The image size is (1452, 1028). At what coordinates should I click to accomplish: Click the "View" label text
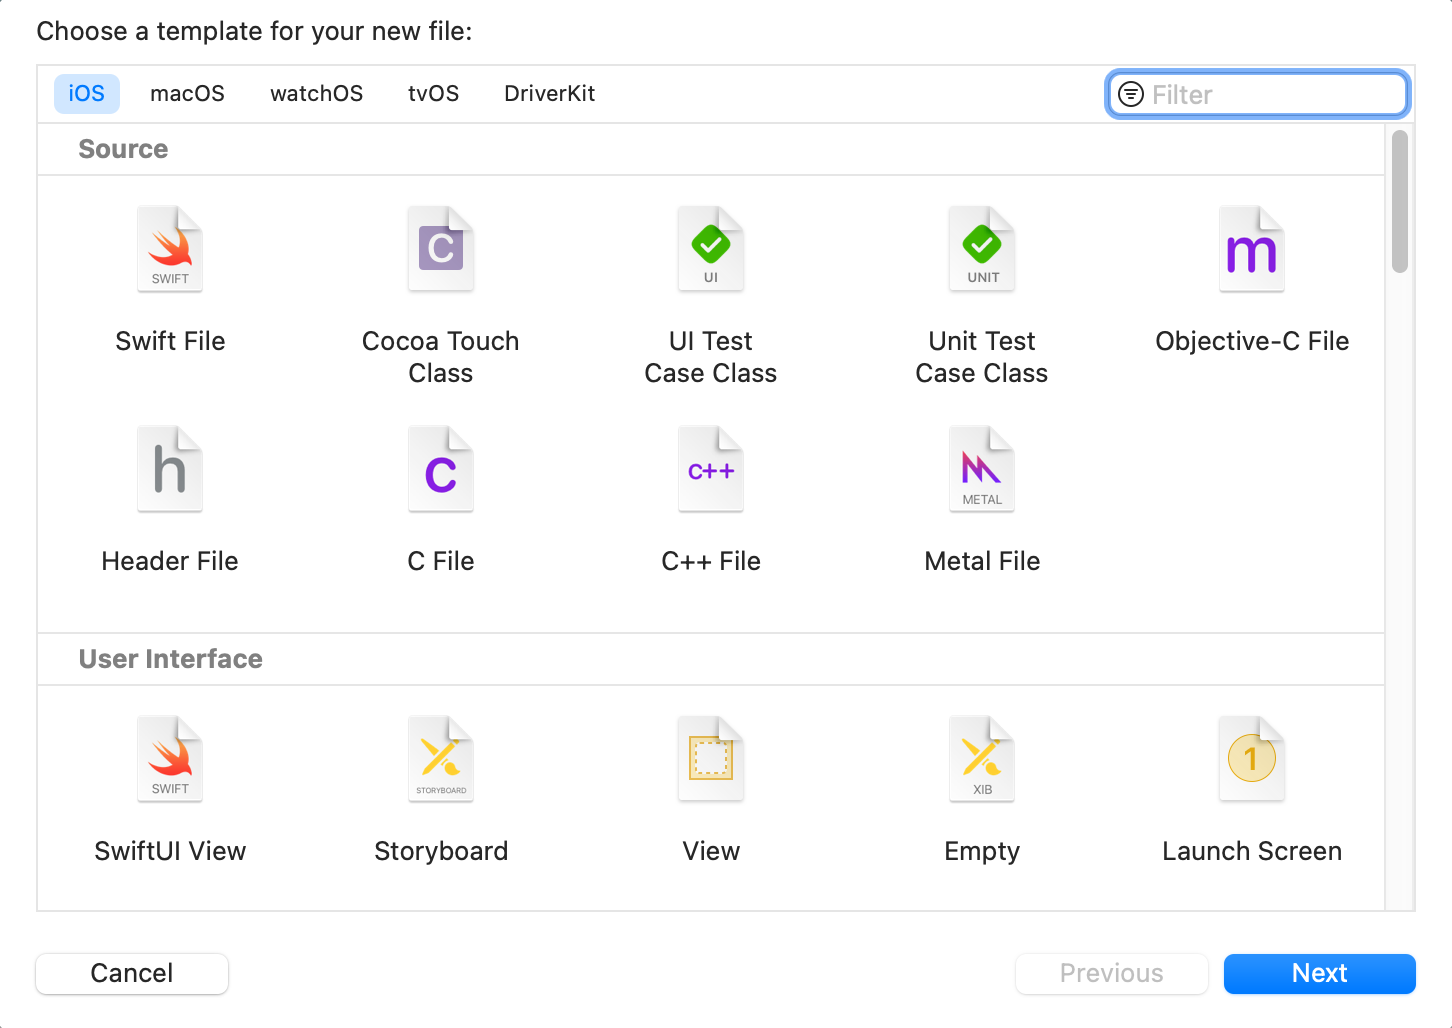[711, 851]
